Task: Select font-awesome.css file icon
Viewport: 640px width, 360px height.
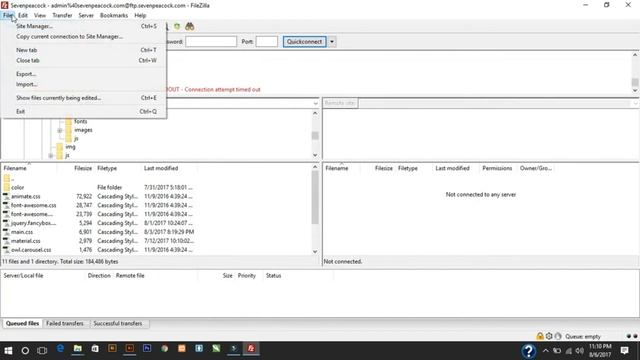Action: tap(6, 205)
